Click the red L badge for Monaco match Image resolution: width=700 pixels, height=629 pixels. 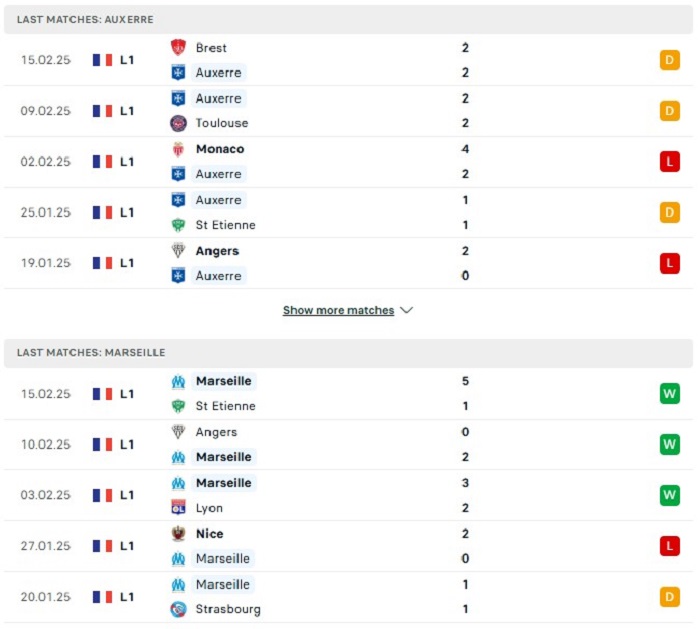point(670,162)
